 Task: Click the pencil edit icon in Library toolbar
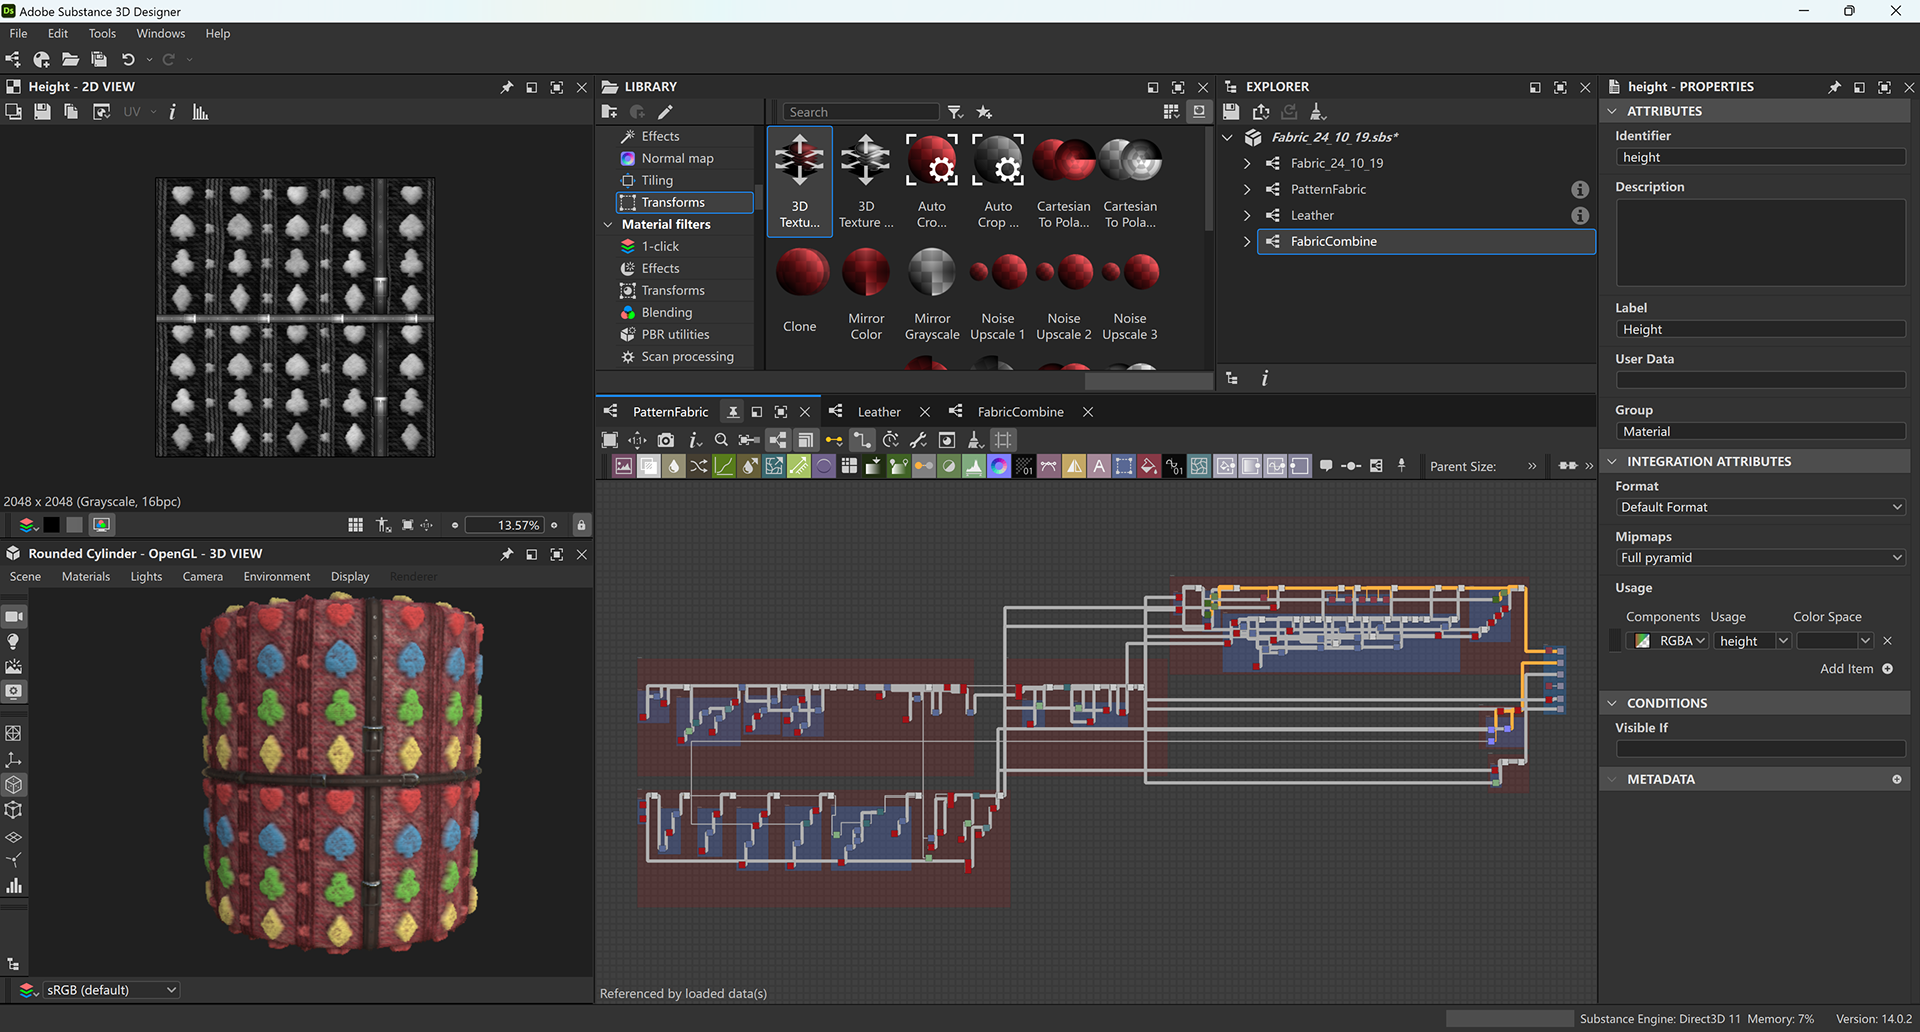click(666, 112)
